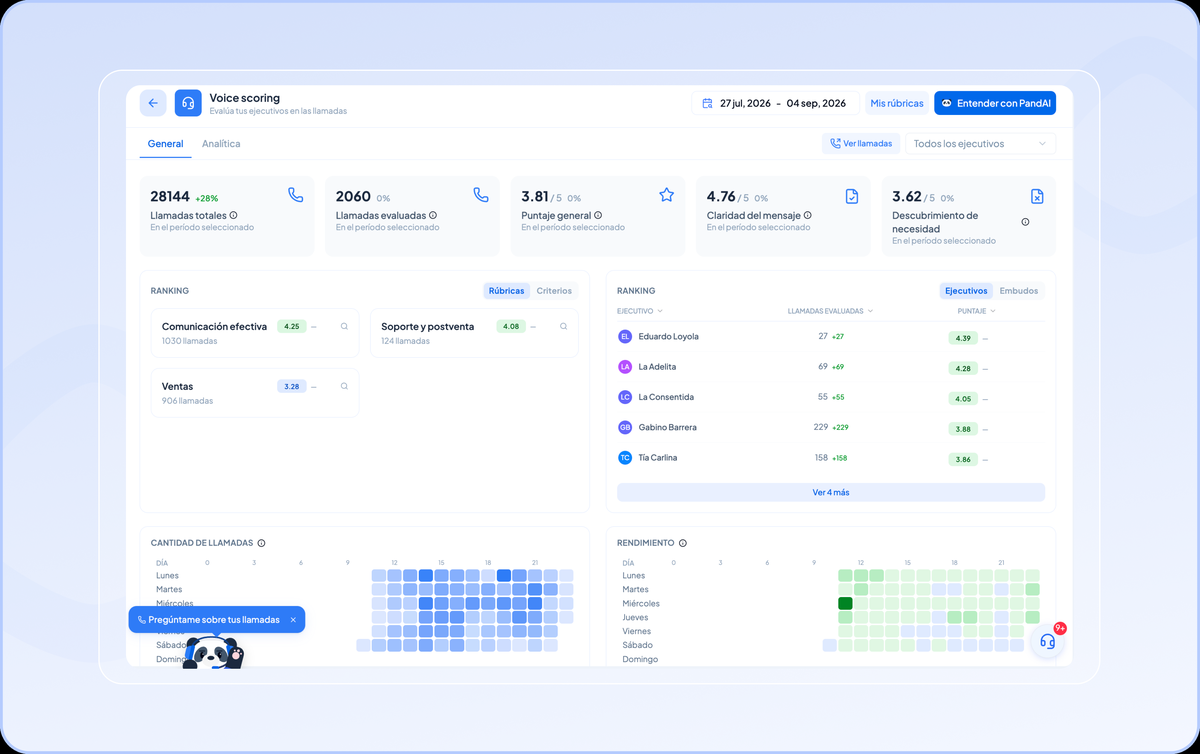Click magnifier icon on Ventas card
Viewport: 1200px width, 754px height.
pyautogui.click(x=344, y=386)
